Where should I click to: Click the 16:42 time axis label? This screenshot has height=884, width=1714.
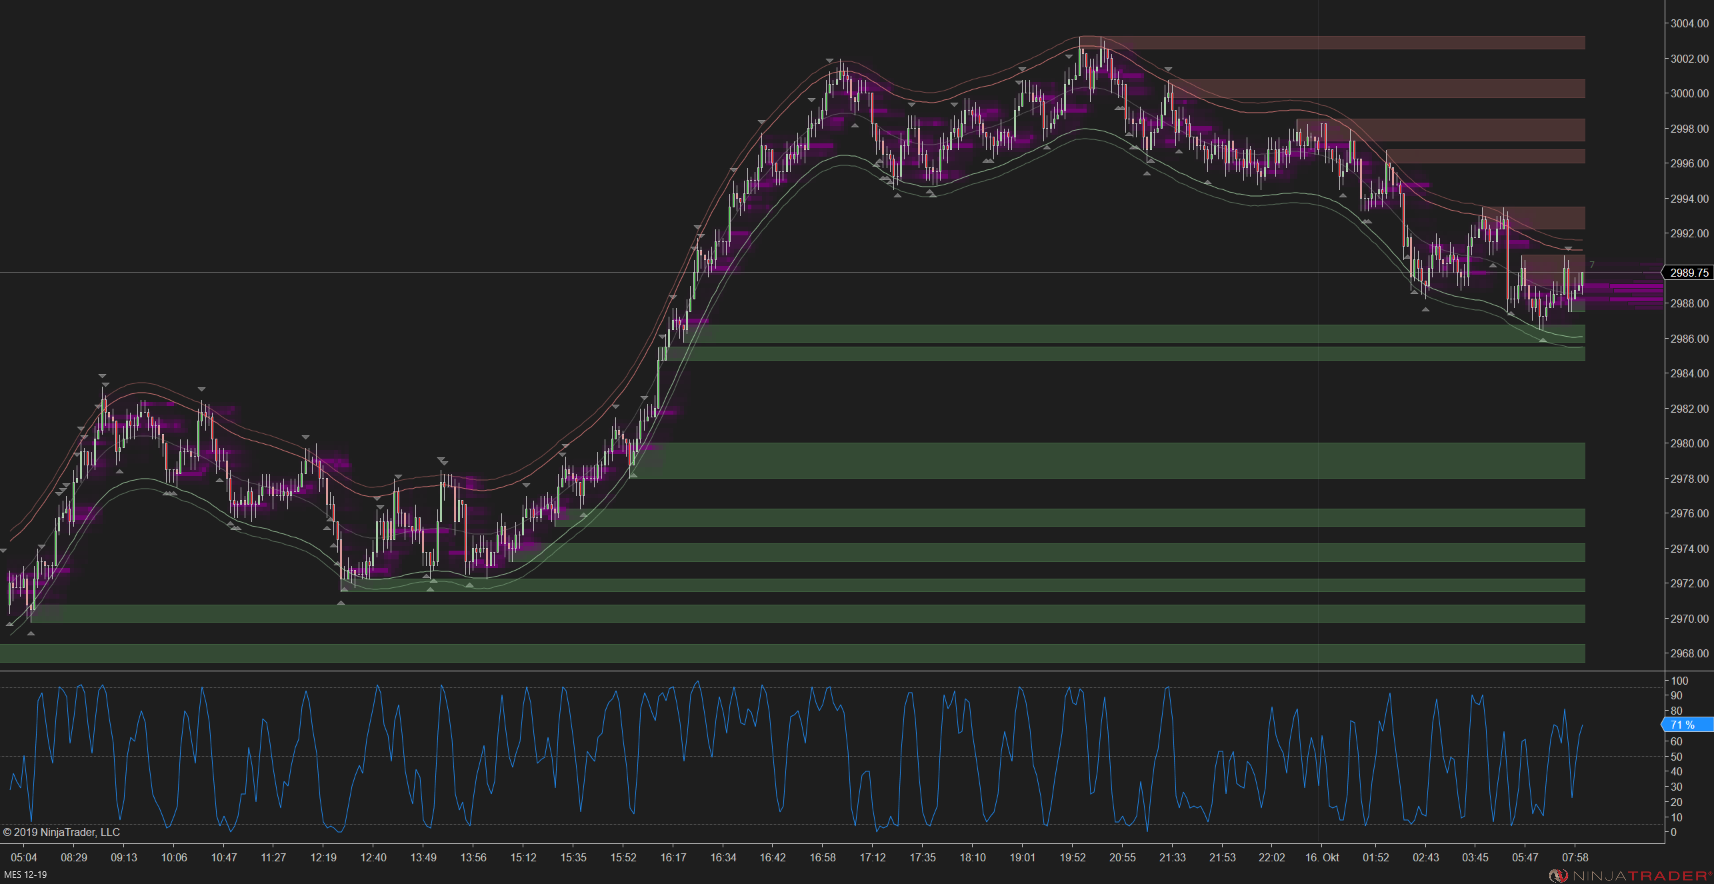tap(773, 857)
